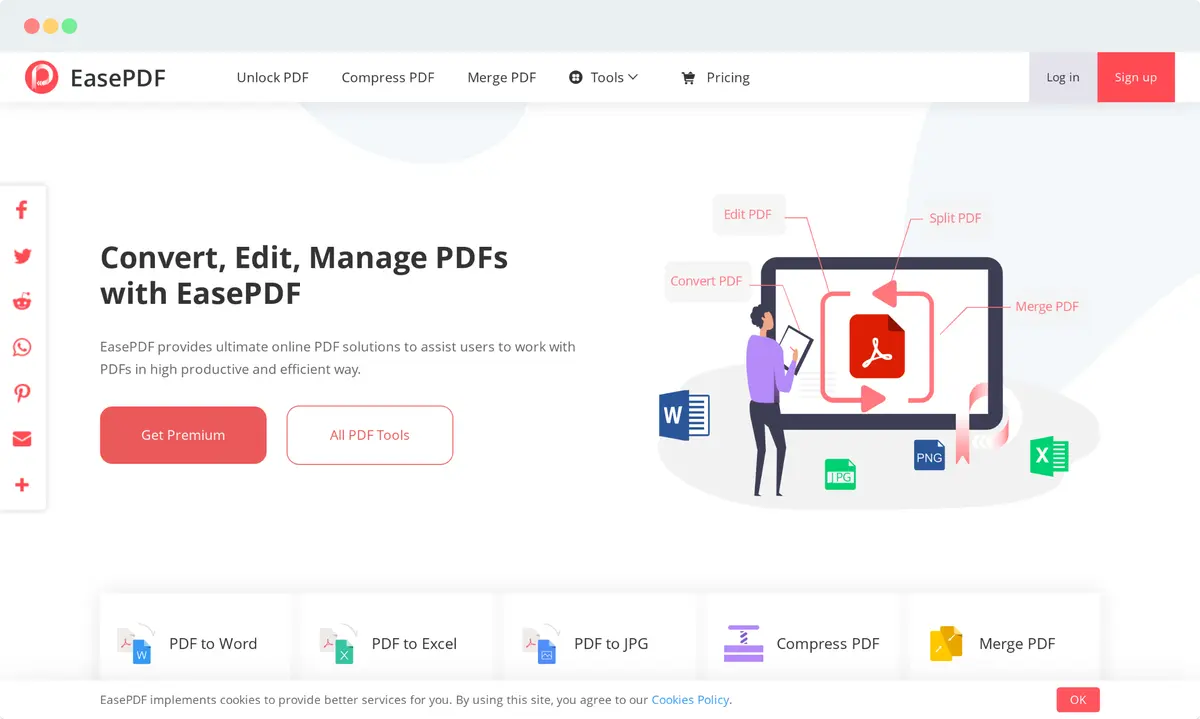Go to the Pricing page

click(728, 77)
